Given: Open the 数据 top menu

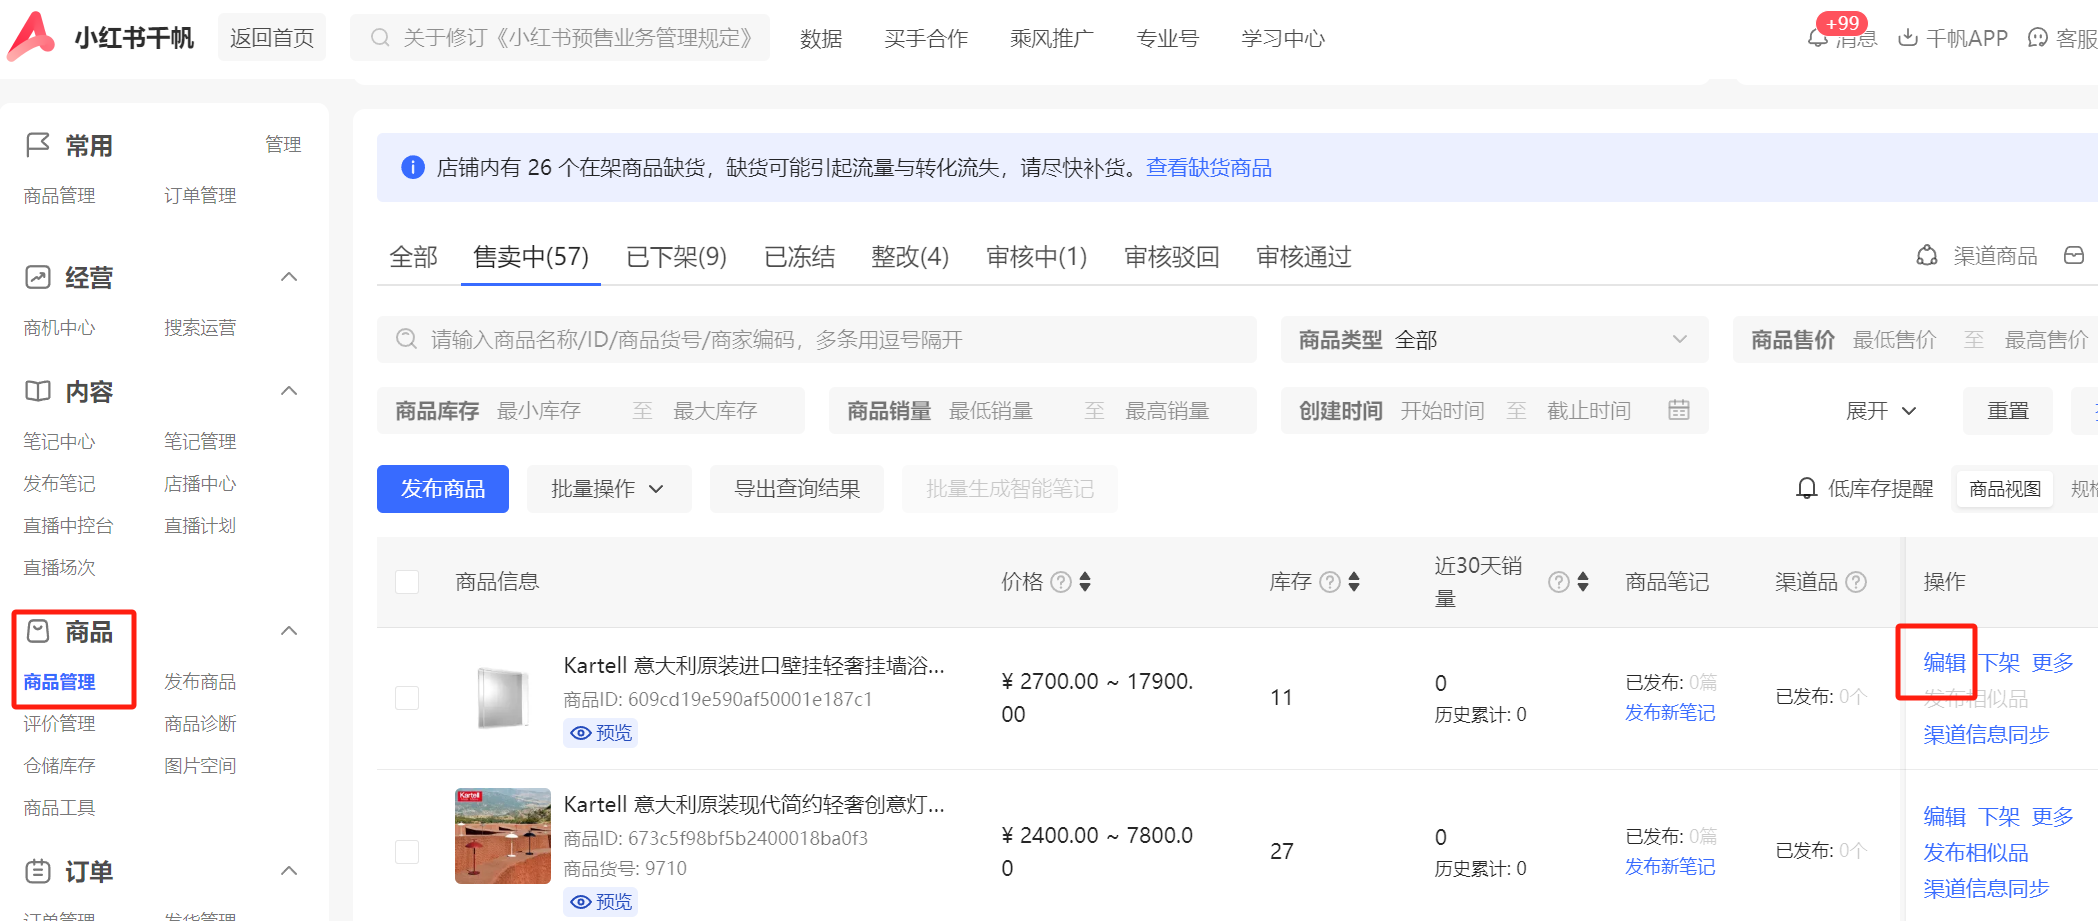Looking at the screenshot, I should click(x=821, y=38).
